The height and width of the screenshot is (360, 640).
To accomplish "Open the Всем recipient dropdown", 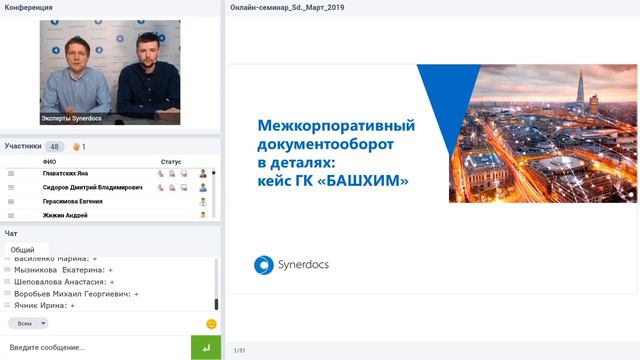I will point(28,323).
